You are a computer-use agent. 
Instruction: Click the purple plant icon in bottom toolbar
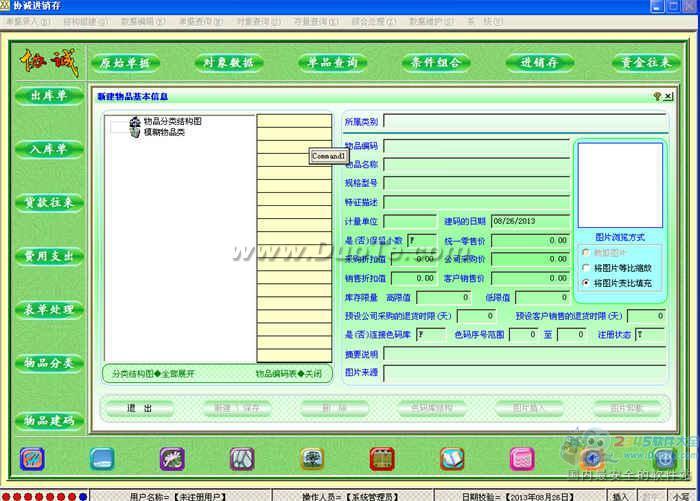coord(172,459)
